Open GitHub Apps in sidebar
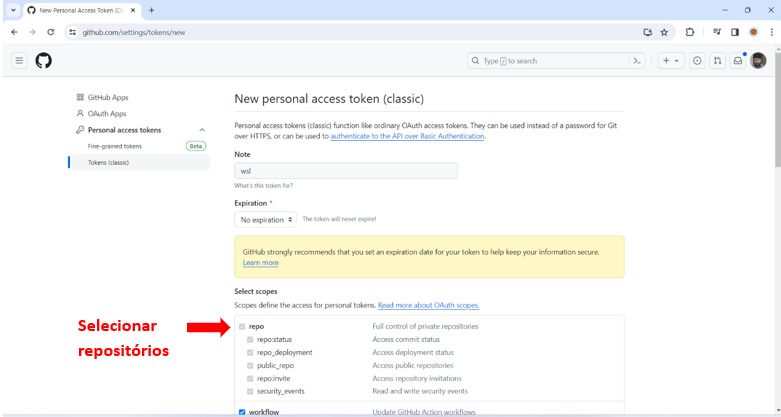The width and height of the screenshot is (781, 417). click(x=103, y=97)
